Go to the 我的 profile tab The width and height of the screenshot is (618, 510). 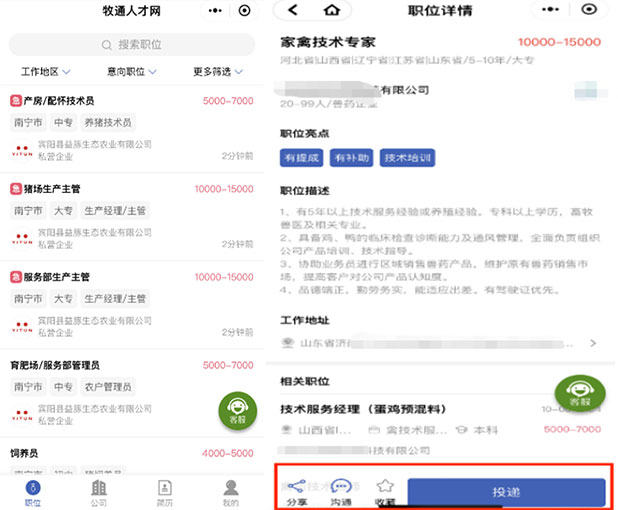[231, 492]
